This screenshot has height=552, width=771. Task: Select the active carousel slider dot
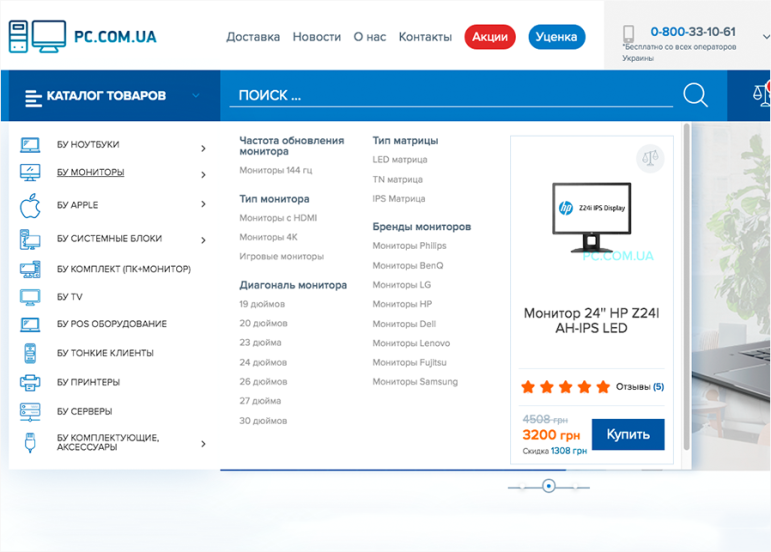pos(548,486)
